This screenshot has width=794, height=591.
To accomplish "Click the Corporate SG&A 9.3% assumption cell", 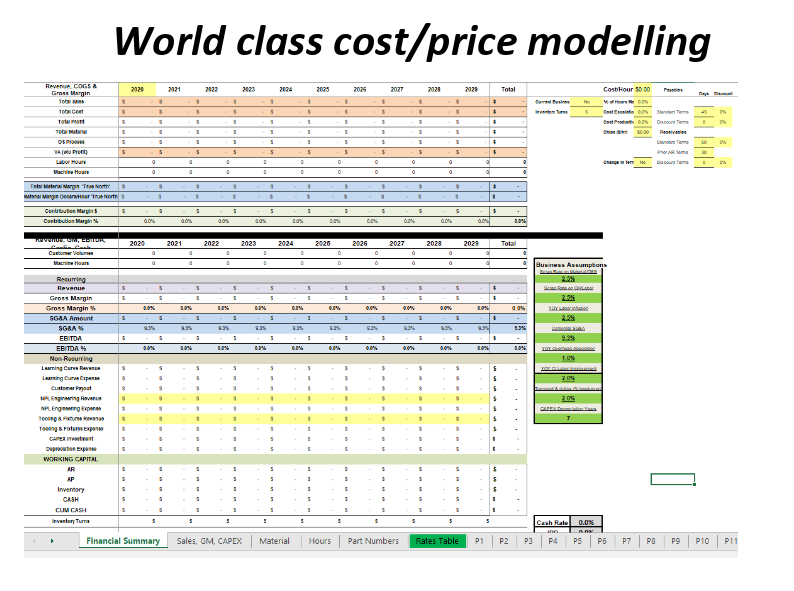I will 568,339.
